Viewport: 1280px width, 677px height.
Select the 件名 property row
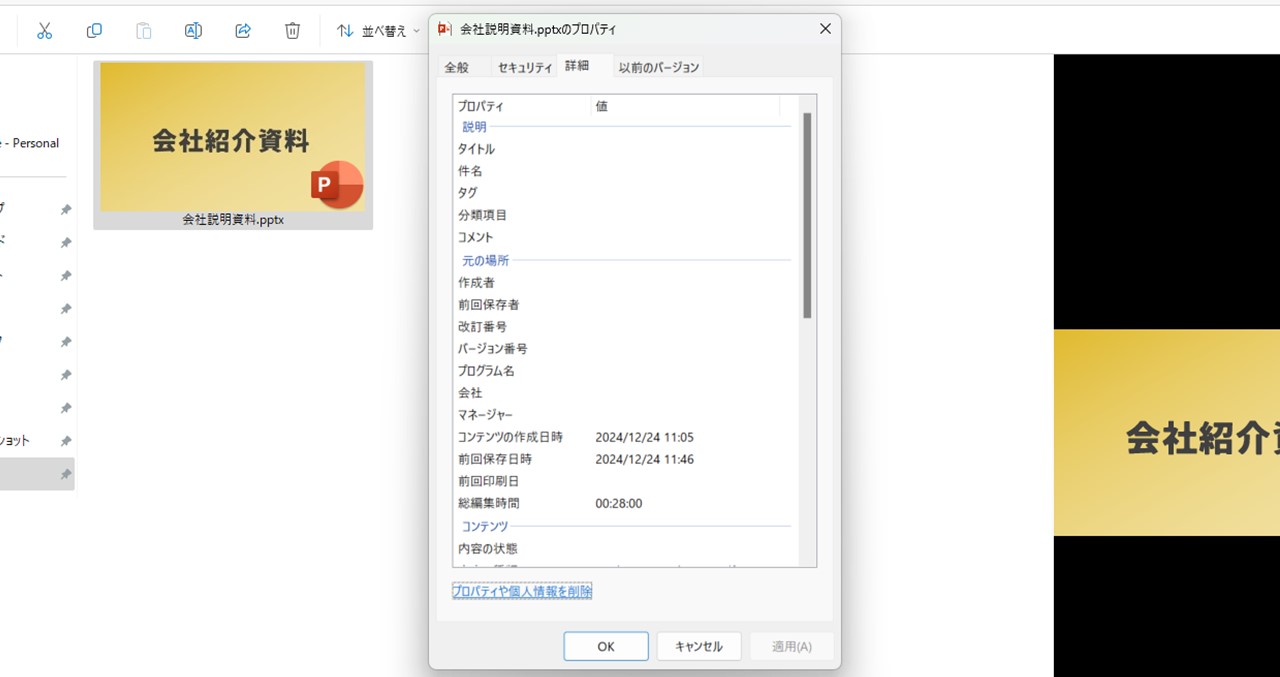[626, 171]
